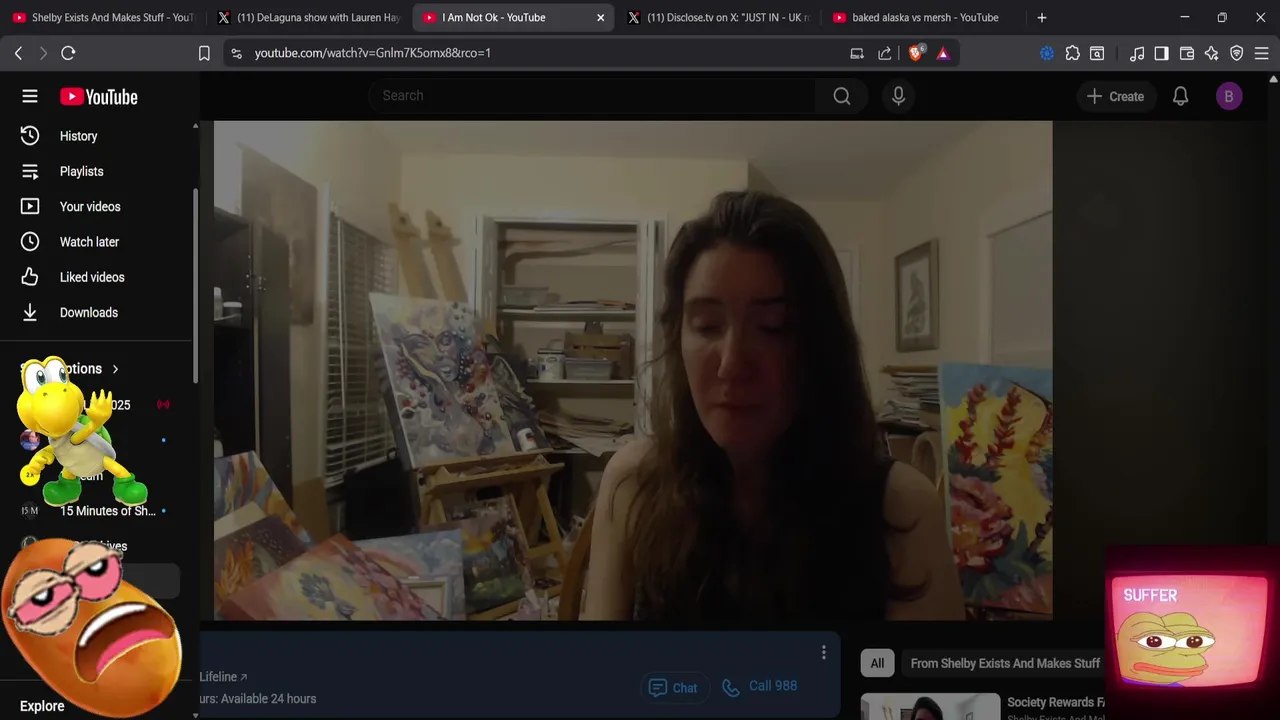Click the share page icon in address bar
Image resolution: width=1280 pixels, height=720 pixels.
(x=885, y=53)
